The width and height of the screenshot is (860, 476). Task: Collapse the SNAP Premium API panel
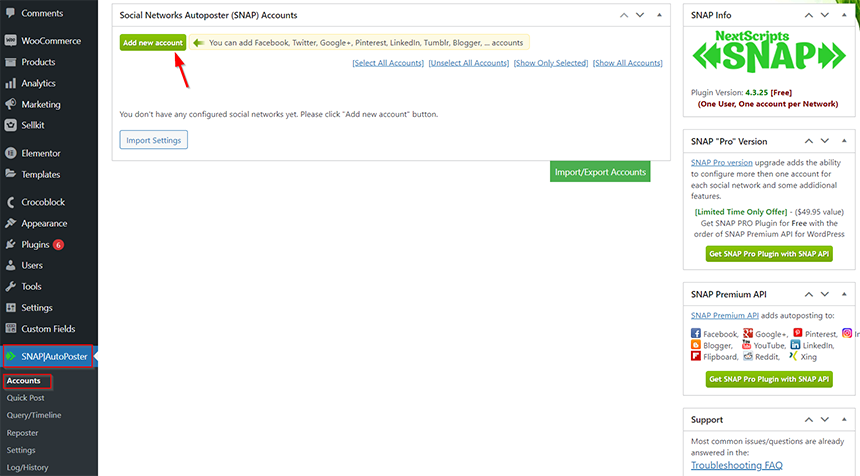[844, 294]
